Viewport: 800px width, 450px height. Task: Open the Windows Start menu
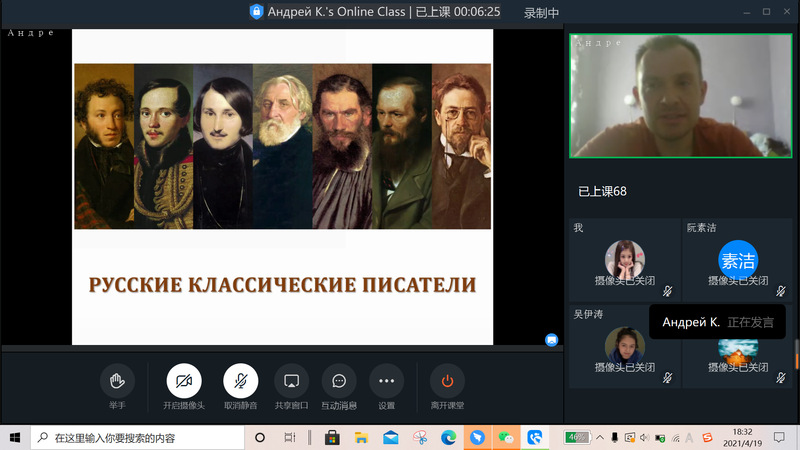point(15,438)
